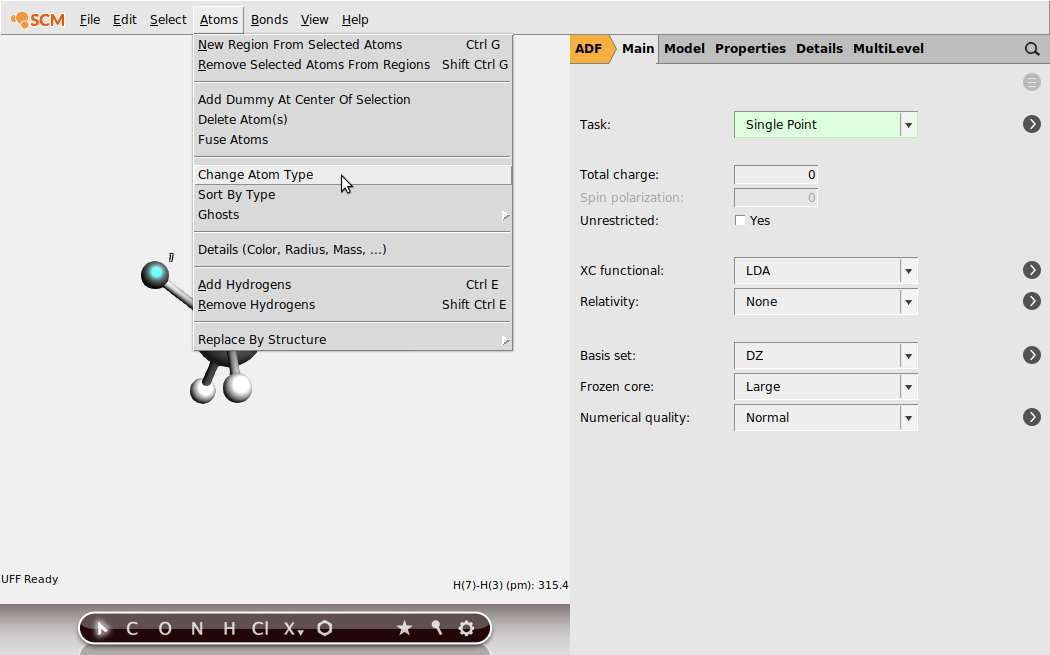Switch to the Properties tab
This screenshot has height=655, width=1050.
pyautogui.click(x=750, y=49)
